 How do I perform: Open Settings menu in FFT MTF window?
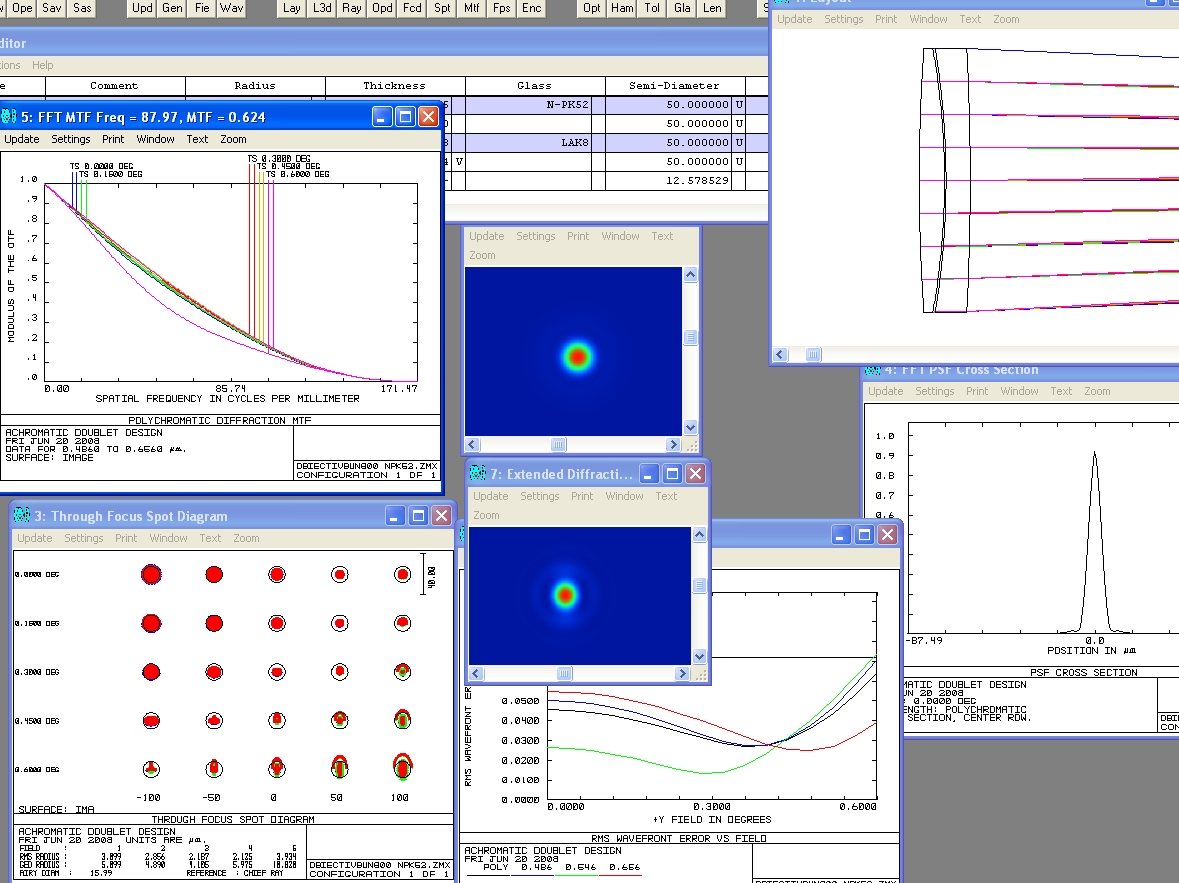[71, 139]
